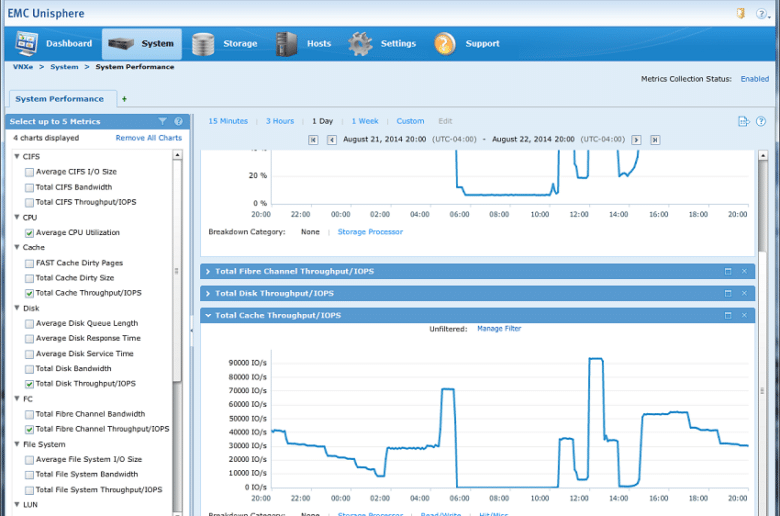This screenshot has height=516, width=780.
Task: Click the metrics filter funnel icon
Action: coord(163,121)
